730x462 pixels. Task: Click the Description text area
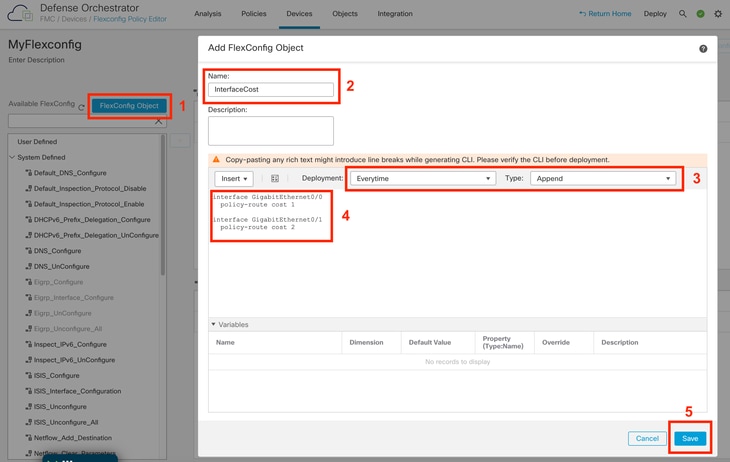pos(270,131)
